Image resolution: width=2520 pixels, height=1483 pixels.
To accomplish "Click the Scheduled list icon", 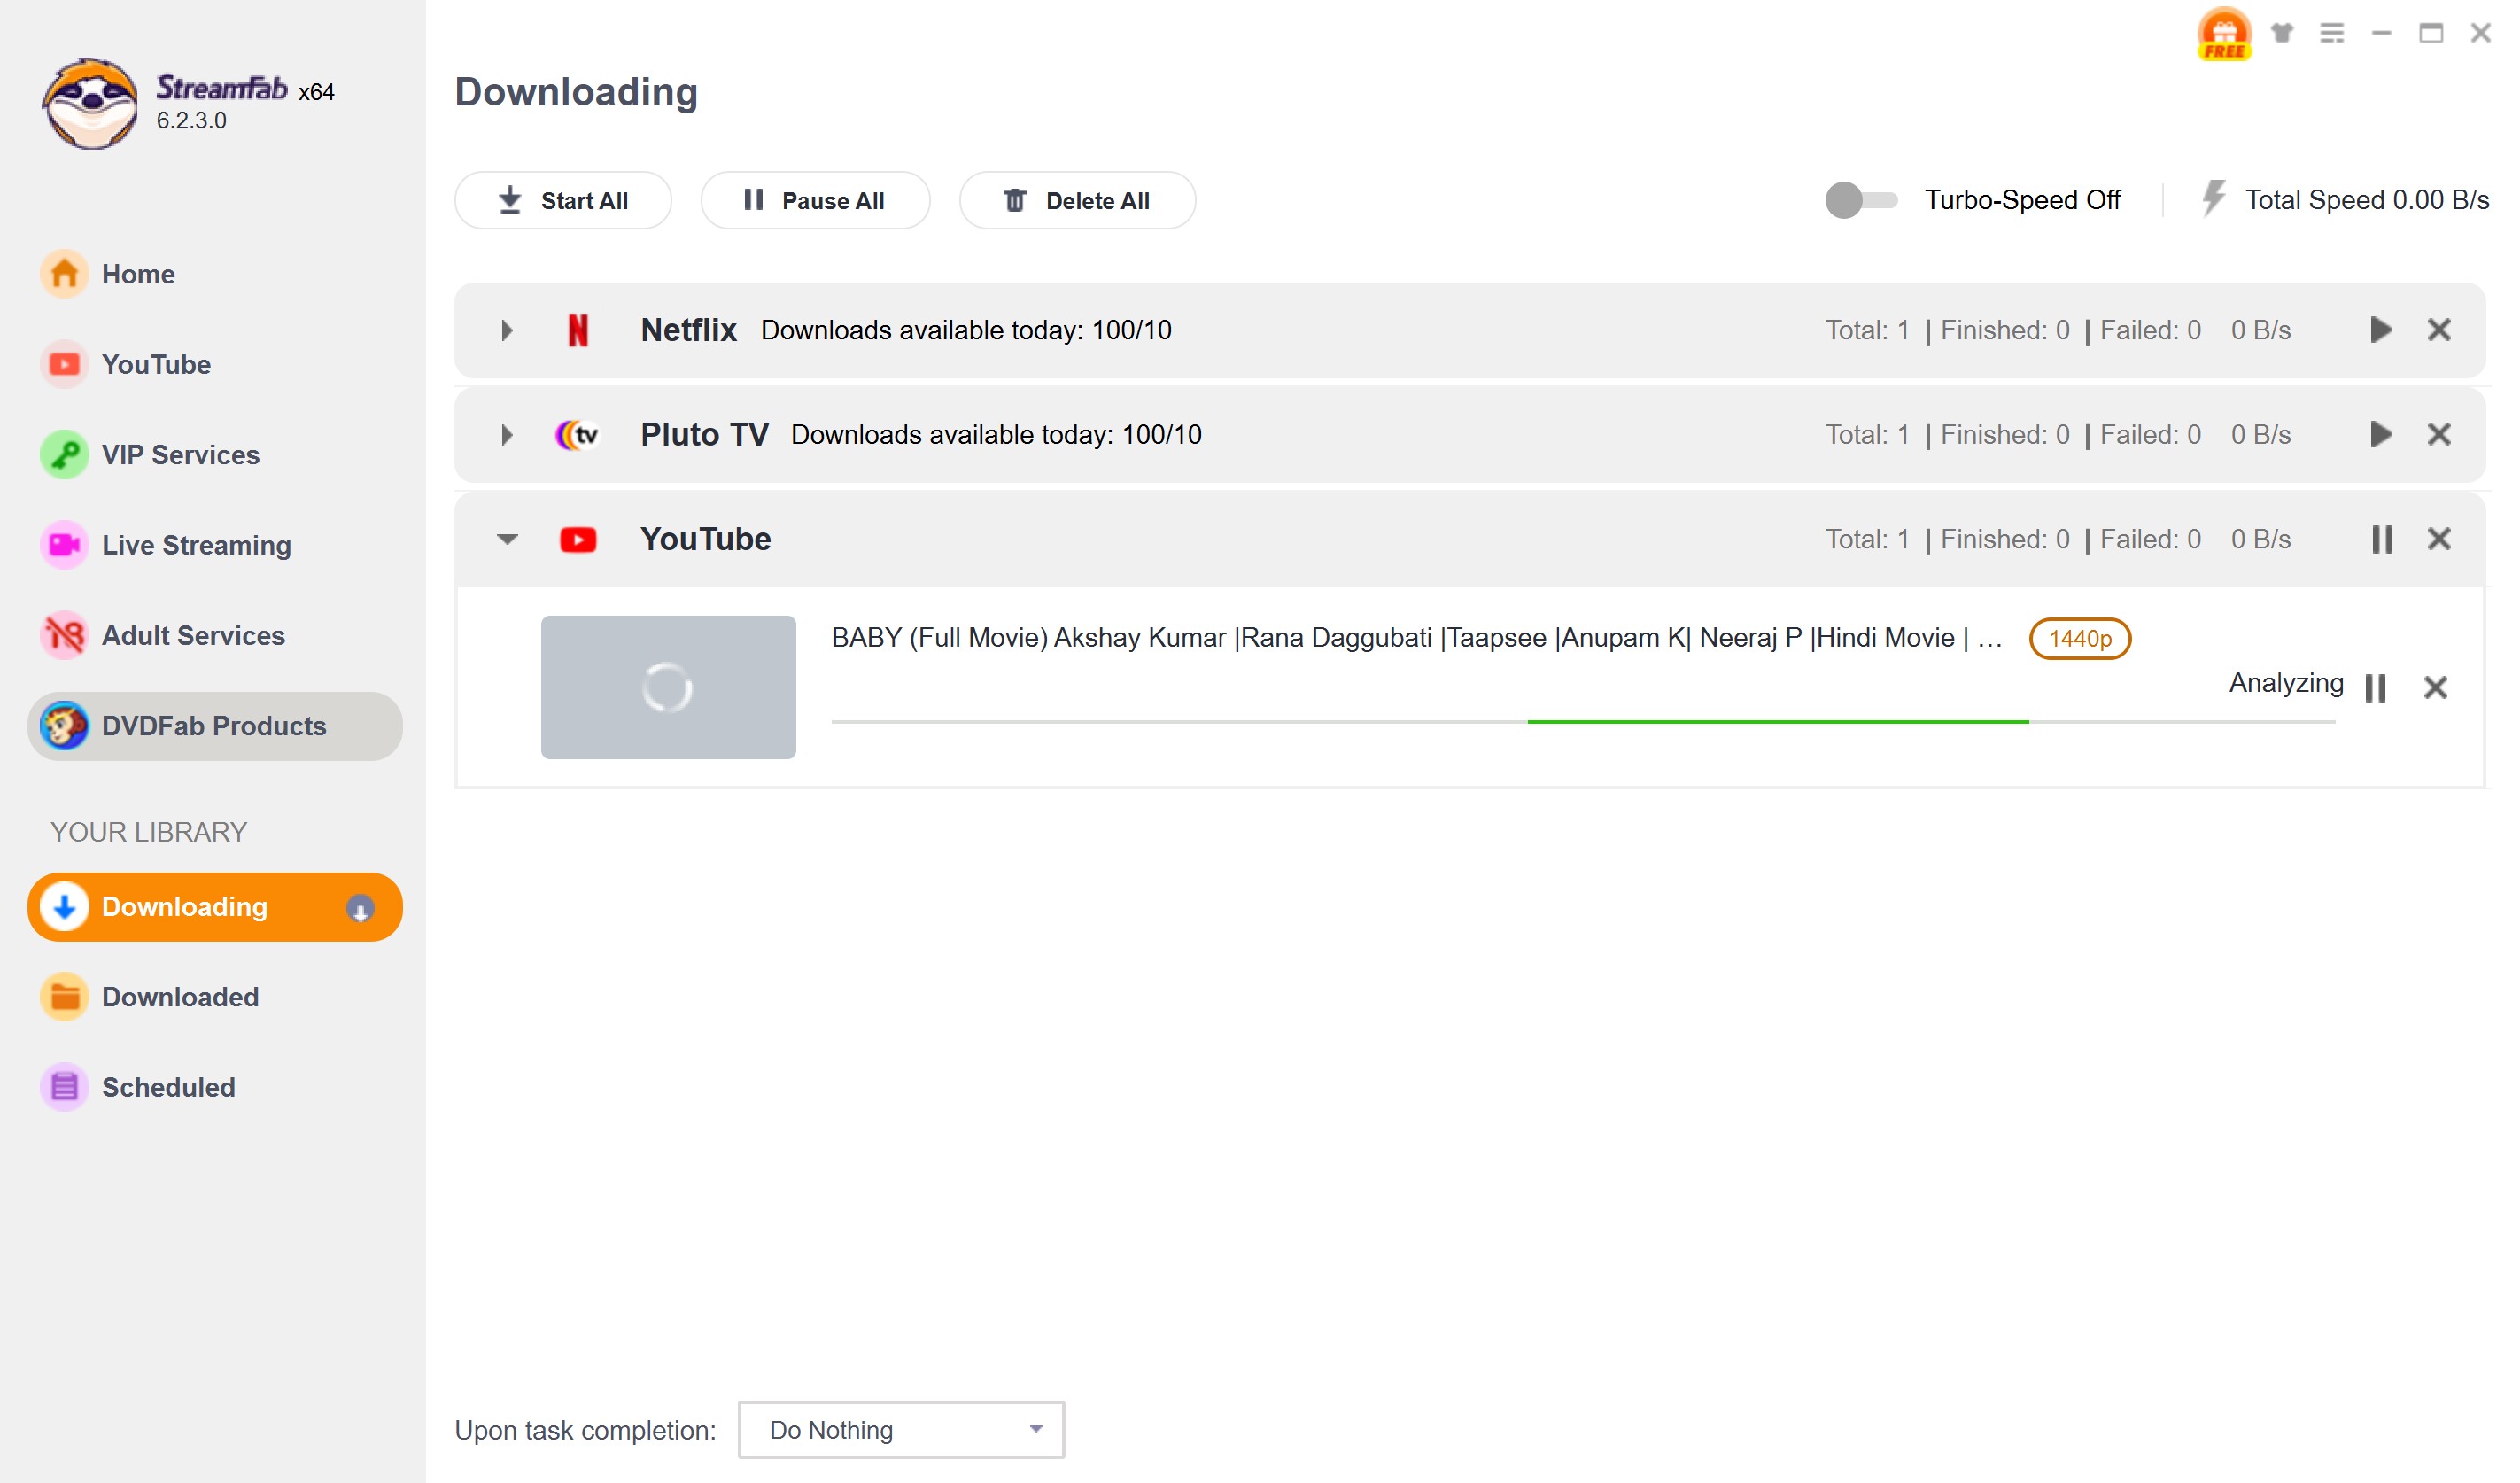I will pyautogui.click(x=65, y=1087).
